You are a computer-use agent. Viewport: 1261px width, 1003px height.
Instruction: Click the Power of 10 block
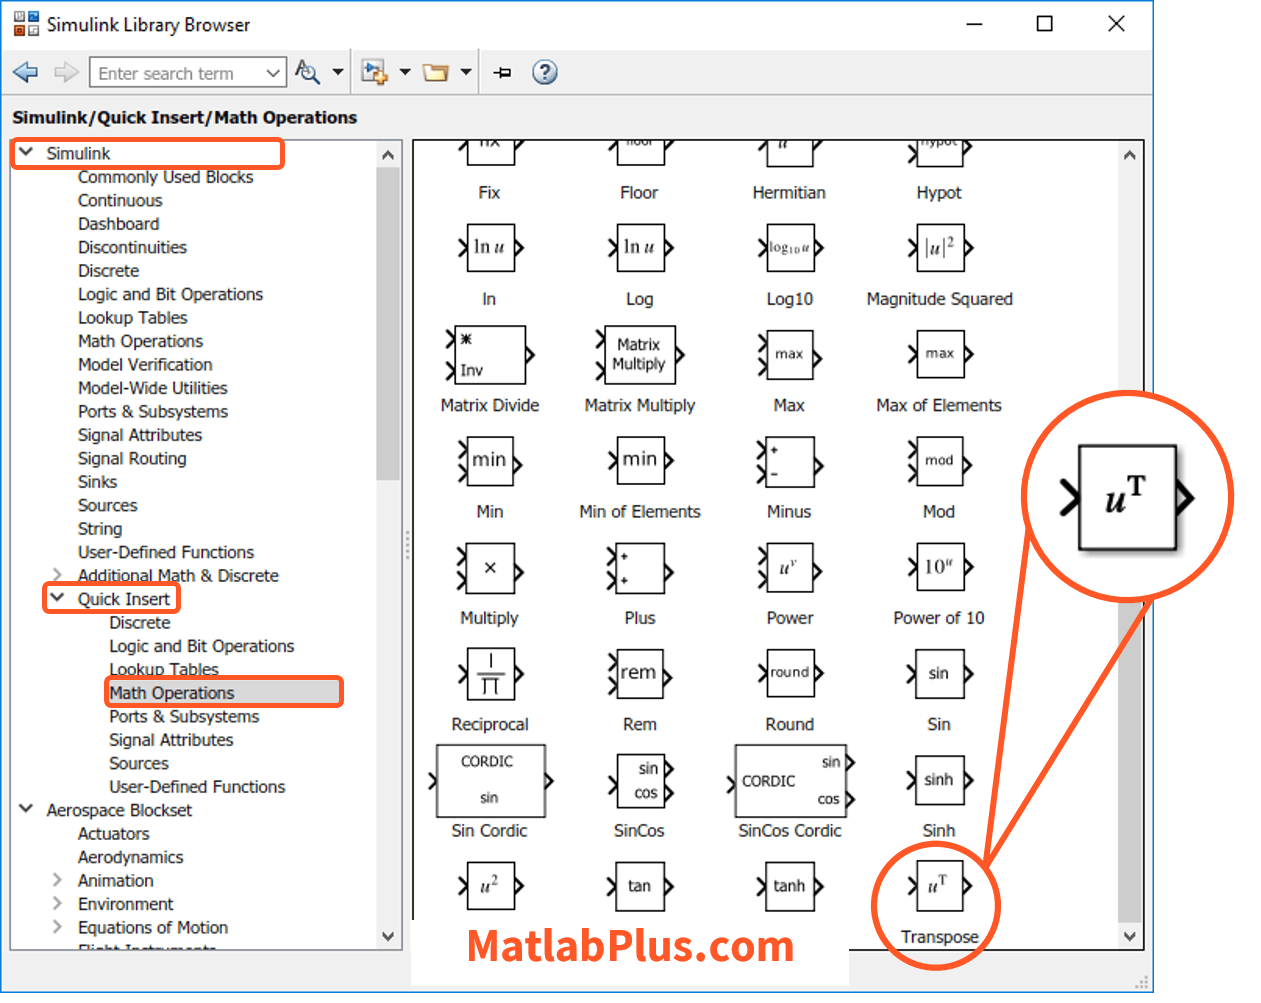click(939, 567)
